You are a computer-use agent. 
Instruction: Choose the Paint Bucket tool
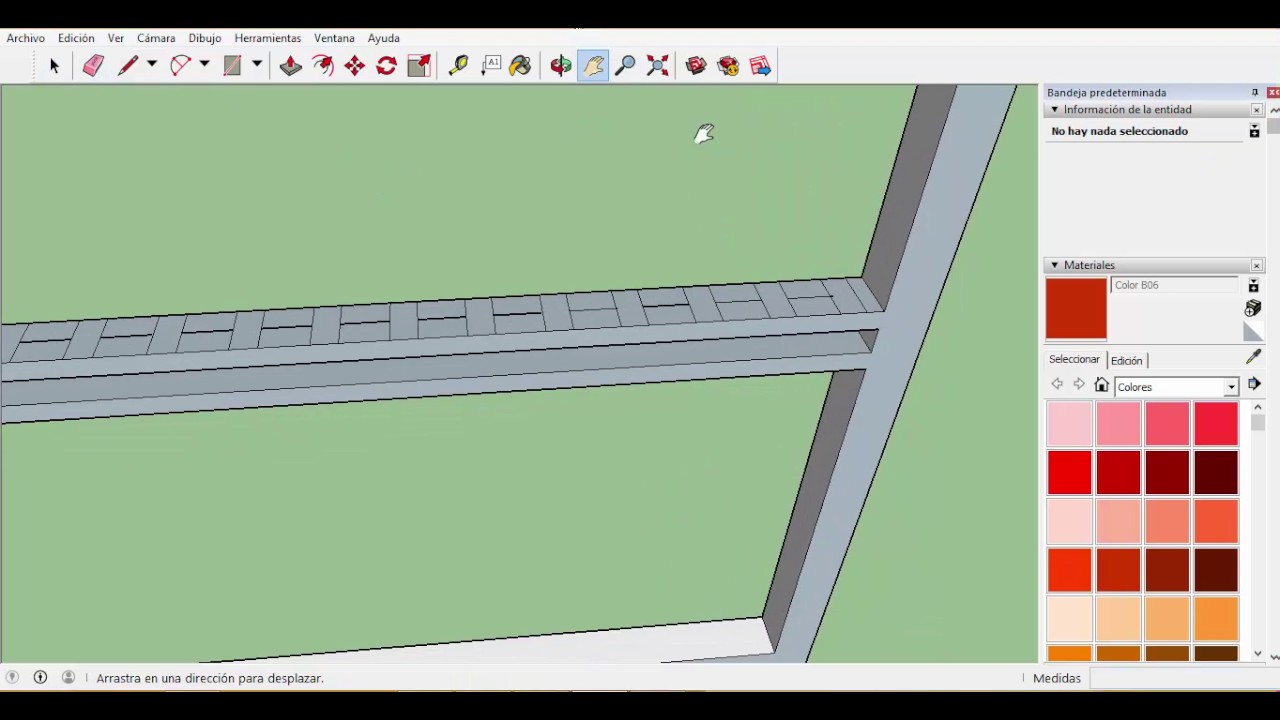point(520,66)
